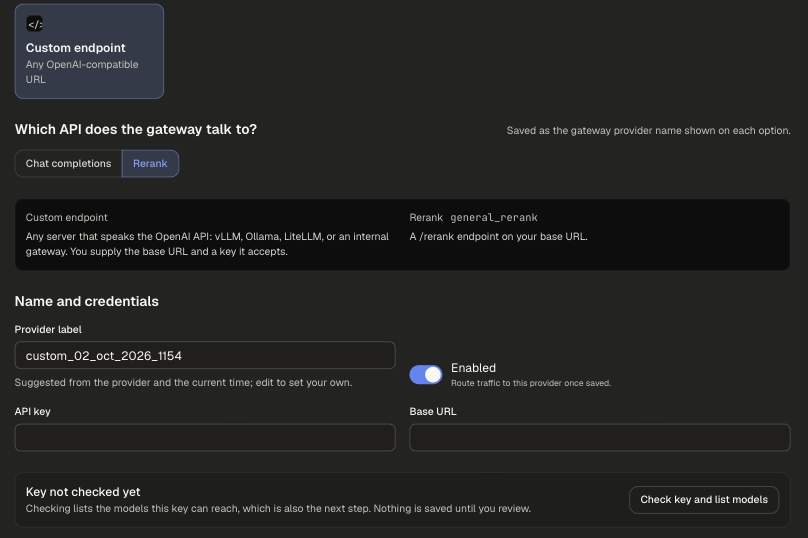Click 'A /rerank endpoint on your base URL.' text

tap(498, 237)
